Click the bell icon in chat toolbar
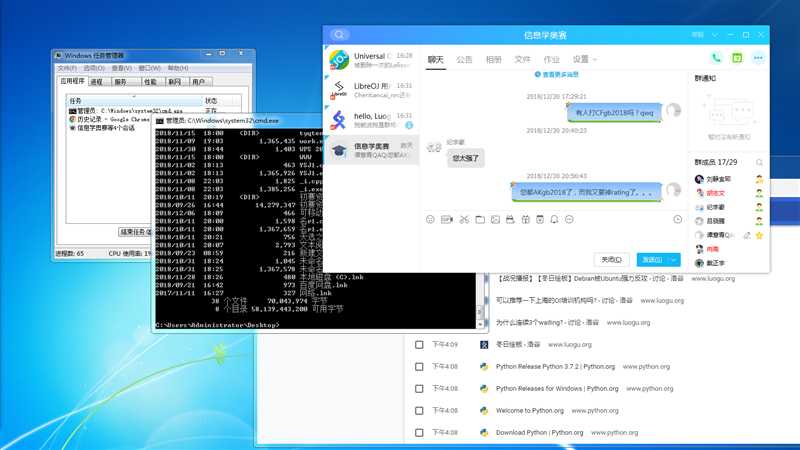This screenshot has height=450, width=800. click(x=554, y=219)
